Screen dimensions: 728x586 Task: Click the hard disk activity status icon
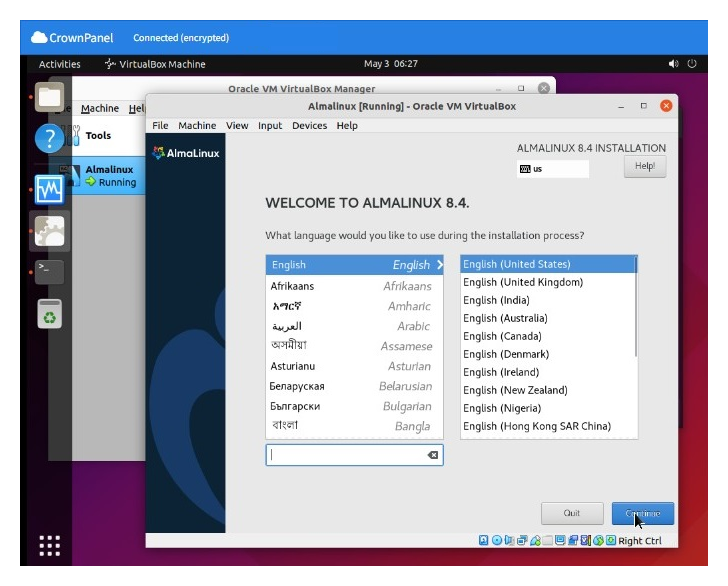coord(483,540)
